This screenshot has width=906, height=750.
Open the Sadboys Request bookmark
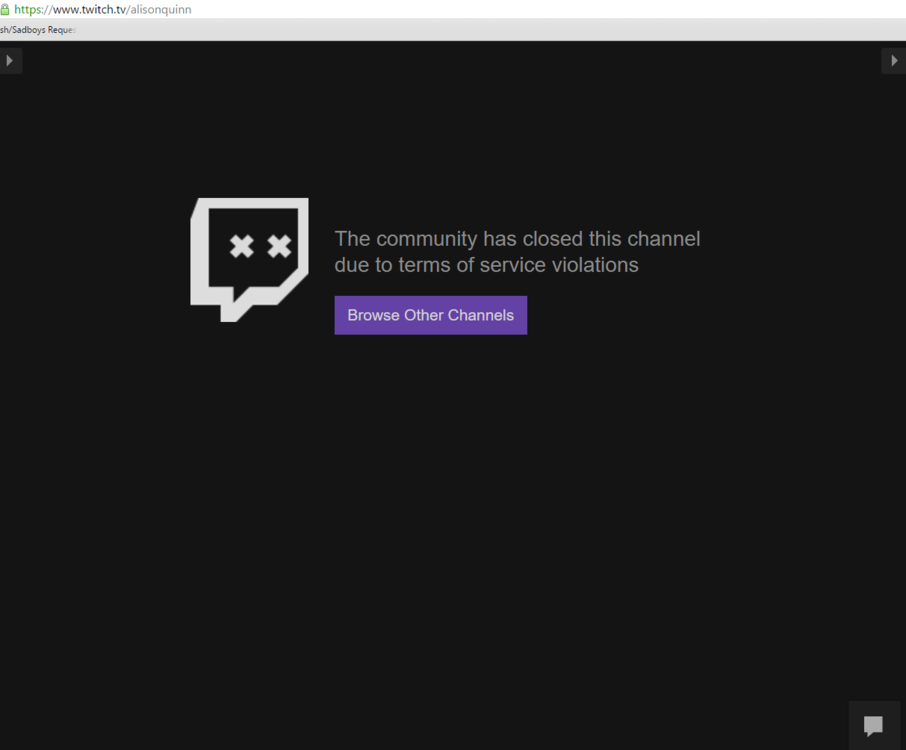pyautogui.click(x=38, y=30)
